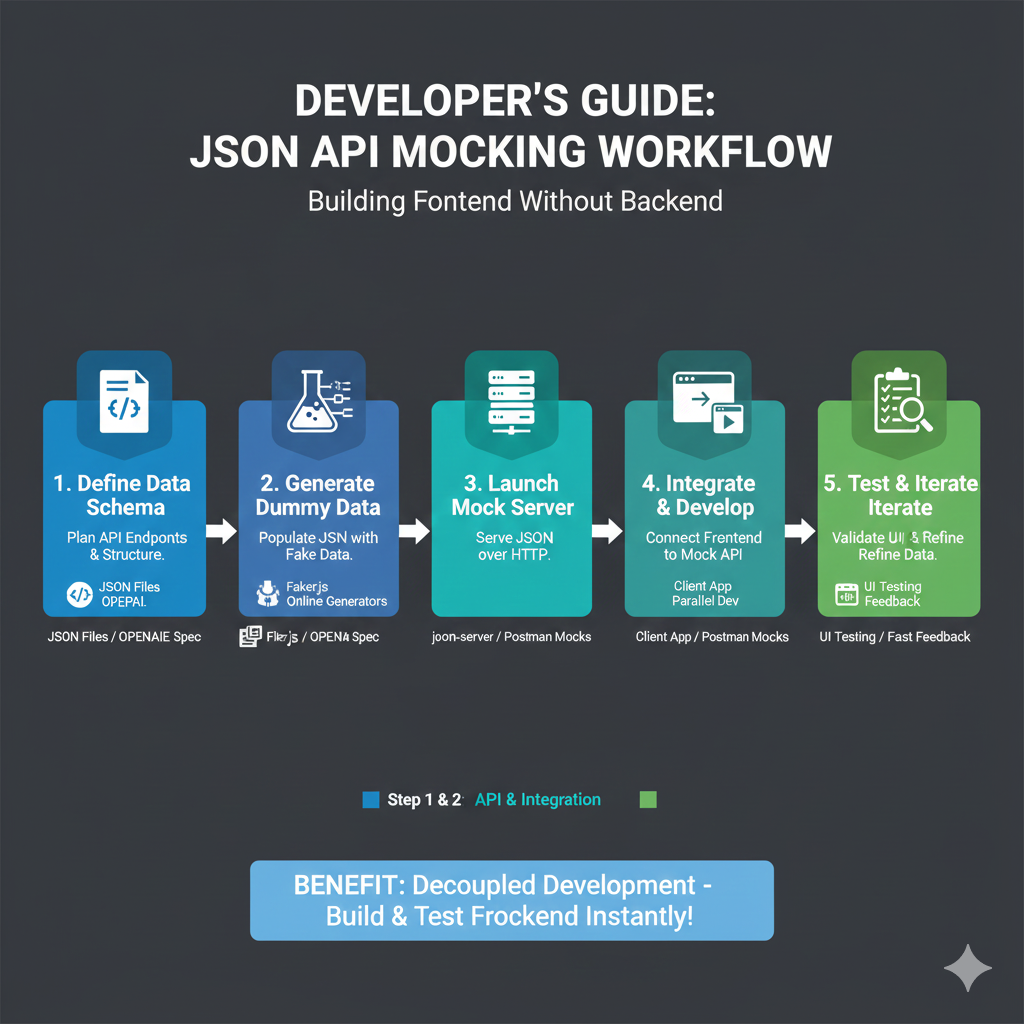Image resolution: width=1024 pixels, height=1024 pixels.
Task: Switch to the Integrate & Develop card
Action: coord(704,510)
